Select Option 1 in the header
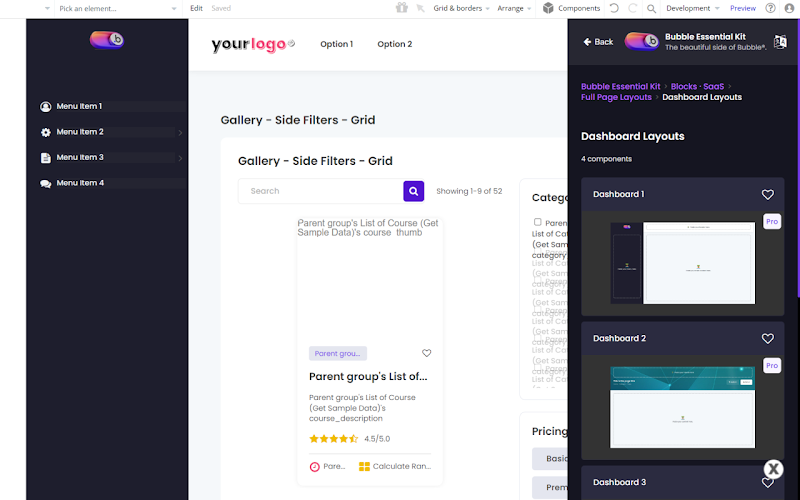The height and width of the screenshot is (500, 800). pyautogui.click(x=336, y=44)
